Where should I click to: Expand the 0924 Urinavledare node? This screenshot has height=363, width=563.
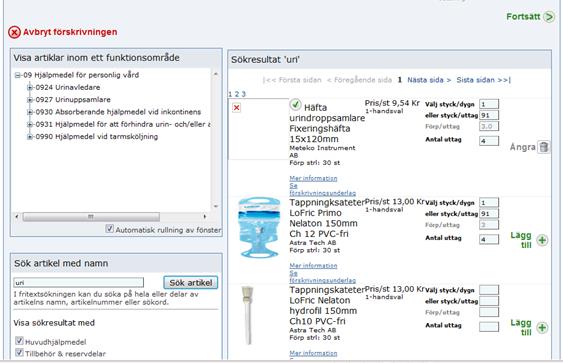30,87
